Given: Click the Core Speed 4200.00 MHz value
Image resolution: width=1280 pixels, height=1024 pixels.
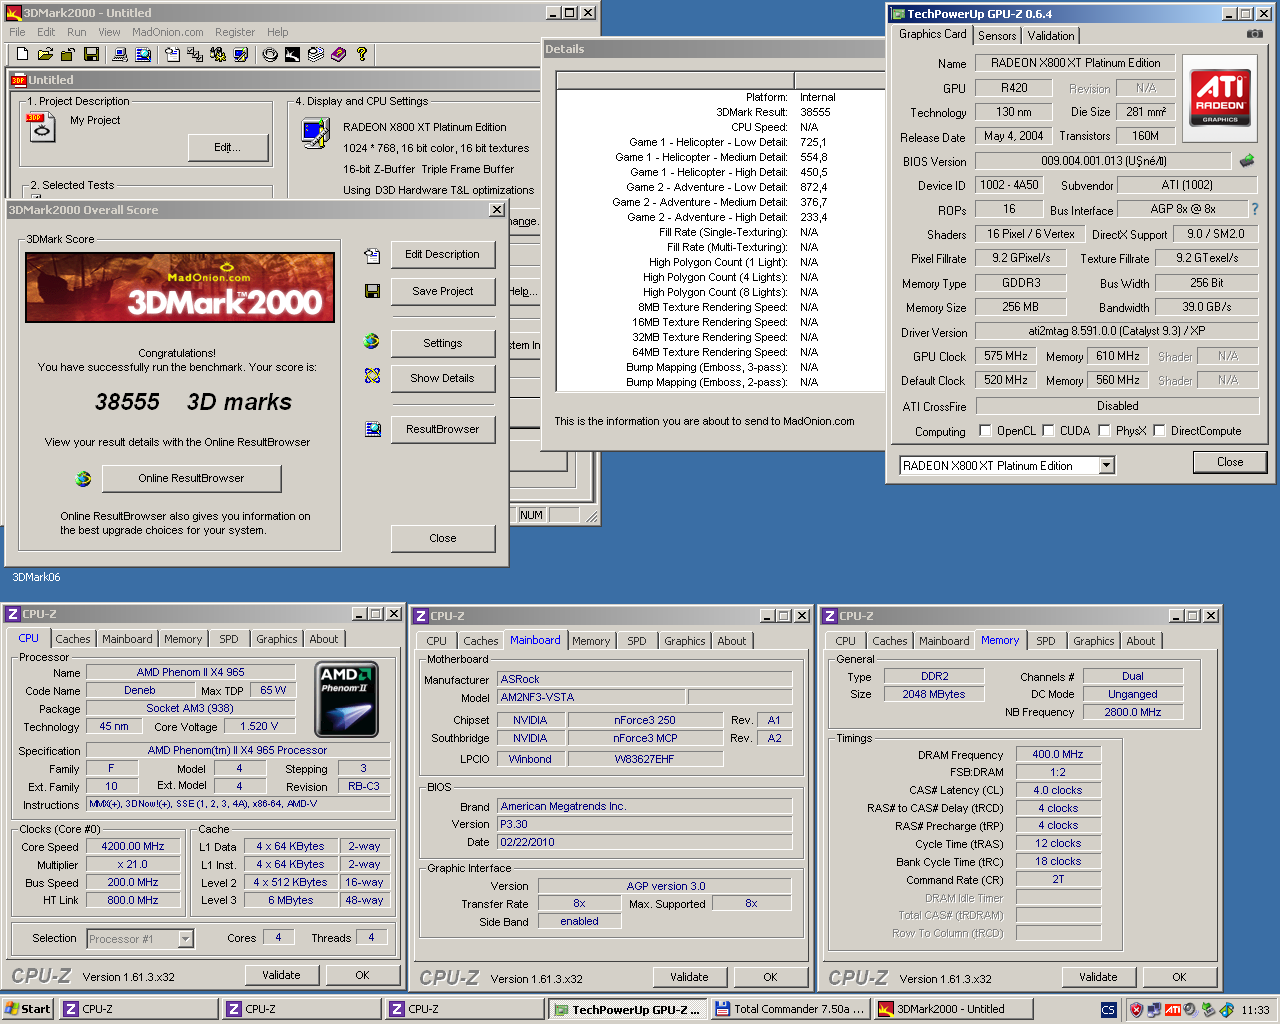Looking at the screenshot, I should click(x=133, y=846).
